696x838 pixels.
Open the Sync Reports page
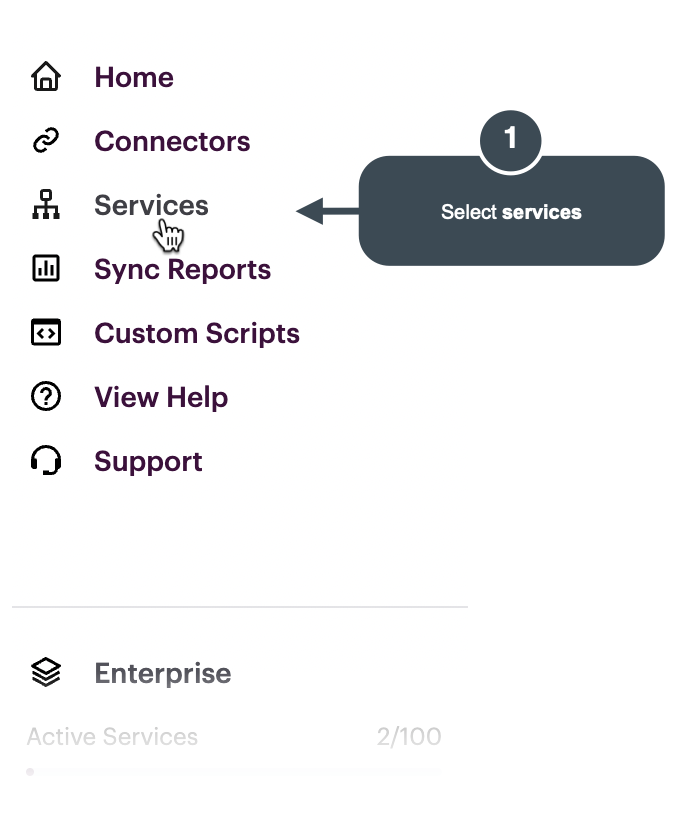(182, 269)
